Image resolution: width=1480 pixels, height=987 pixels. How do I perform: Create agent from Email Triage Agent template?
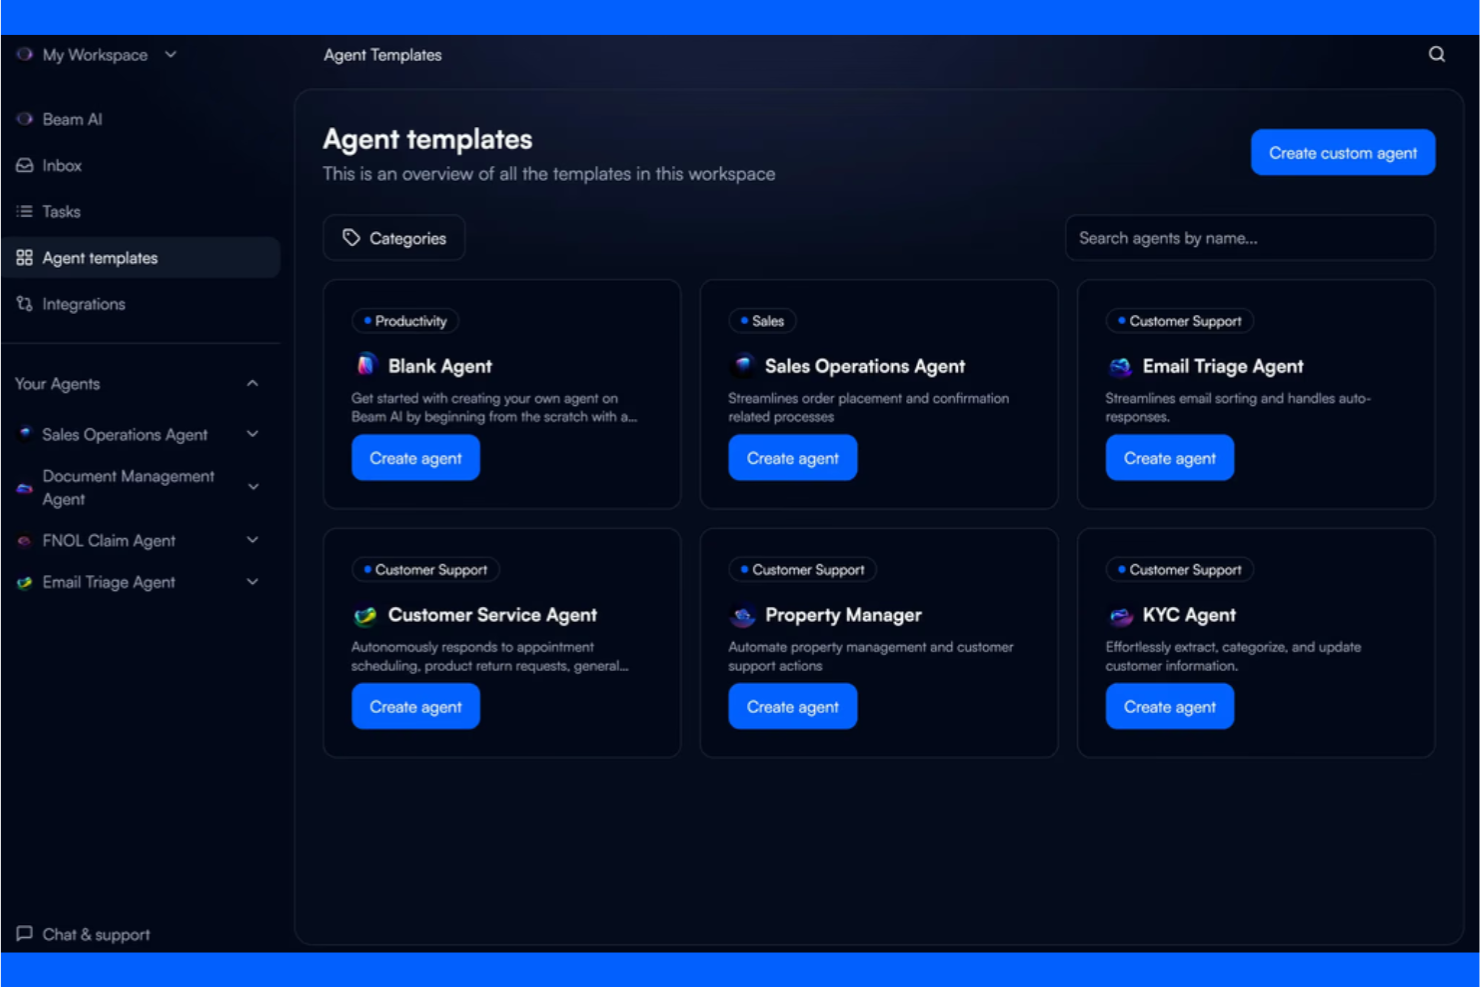pos(1169,458)
